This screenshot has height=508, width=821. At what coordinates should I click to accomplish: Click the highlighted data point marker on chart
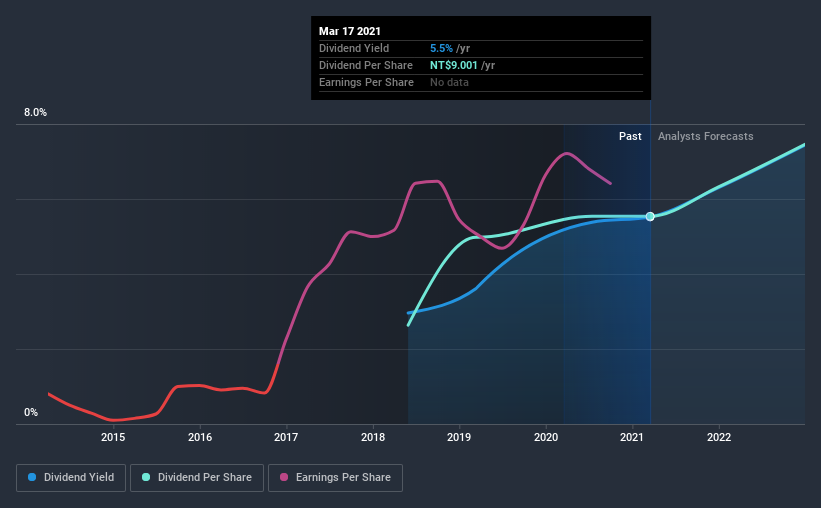[650, 216]
